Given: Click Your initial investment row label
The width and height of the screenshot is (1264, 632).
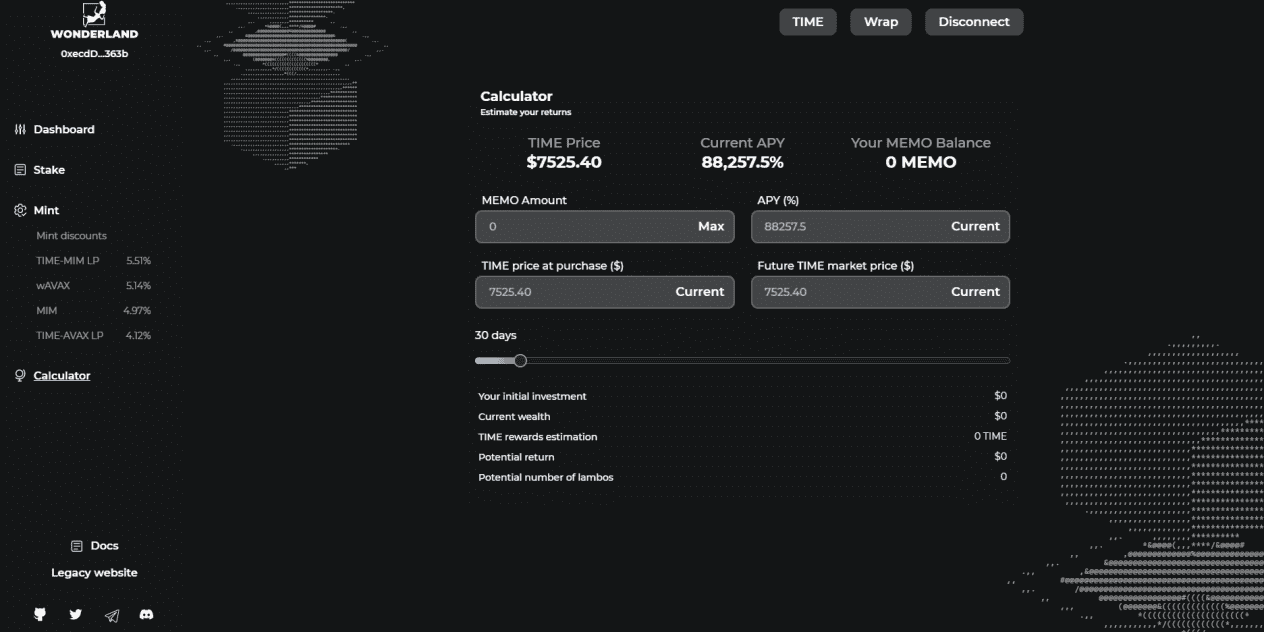Looking at the screenshot, I should pyautogui.click(x=532, y=397).
